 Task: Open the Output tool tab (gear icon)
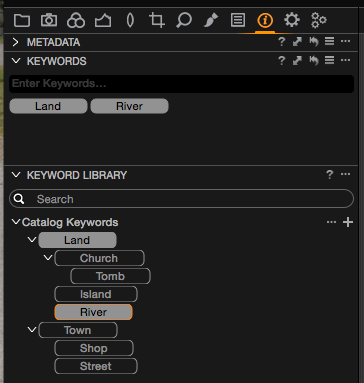pyautogui.click(x=292, y=20)
